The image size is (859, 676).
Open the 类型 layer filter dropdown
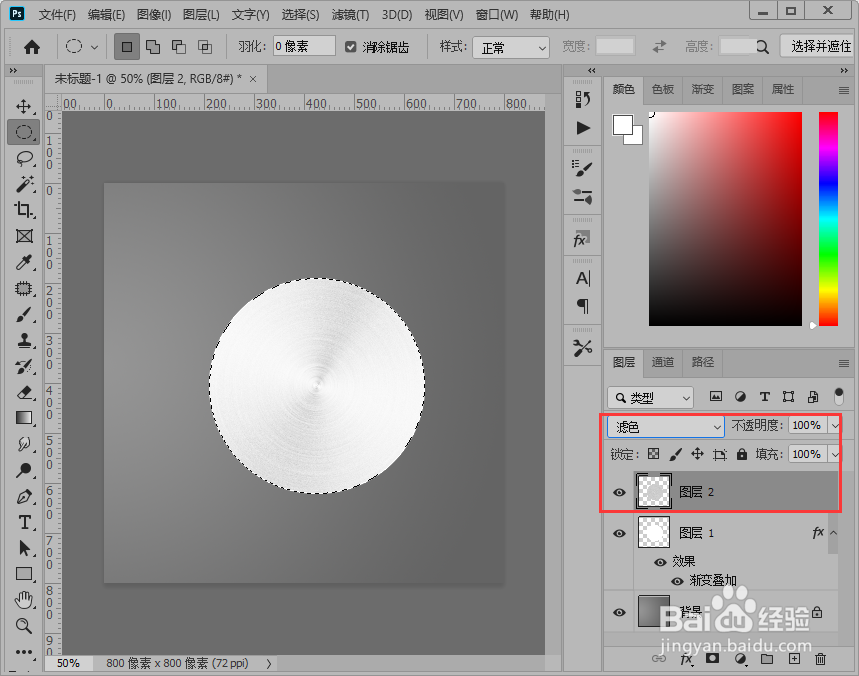point(650,398)
